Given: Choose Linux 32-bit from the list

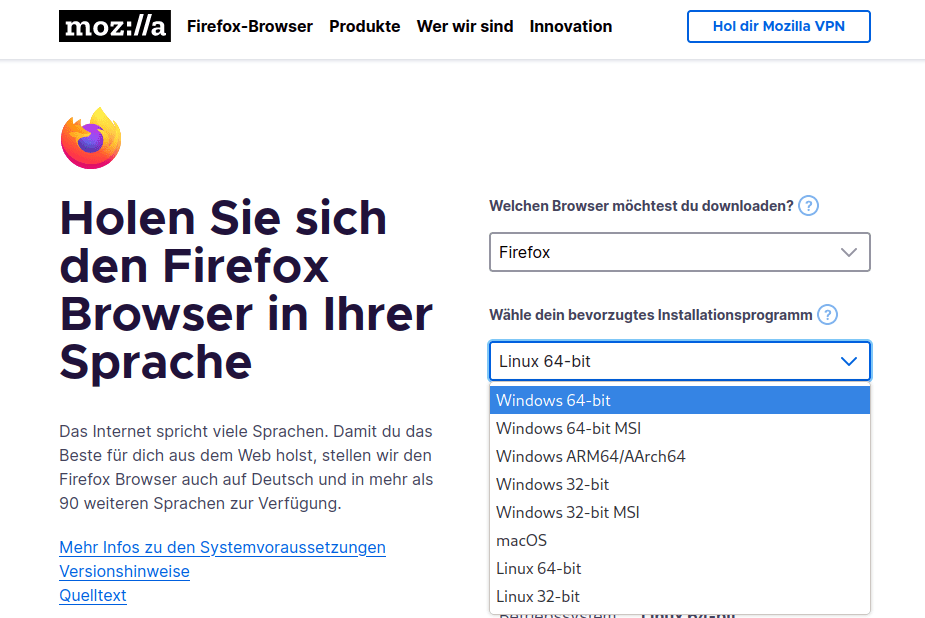Looking at the screenshot, I should coord(680,596).
